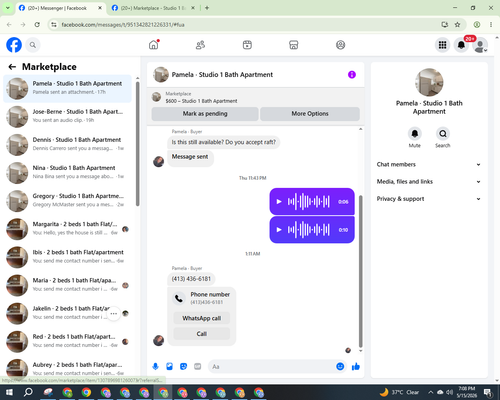500x400 pixels.
Task: Open Groups icon in top navigation
Action: coord(340,45)
